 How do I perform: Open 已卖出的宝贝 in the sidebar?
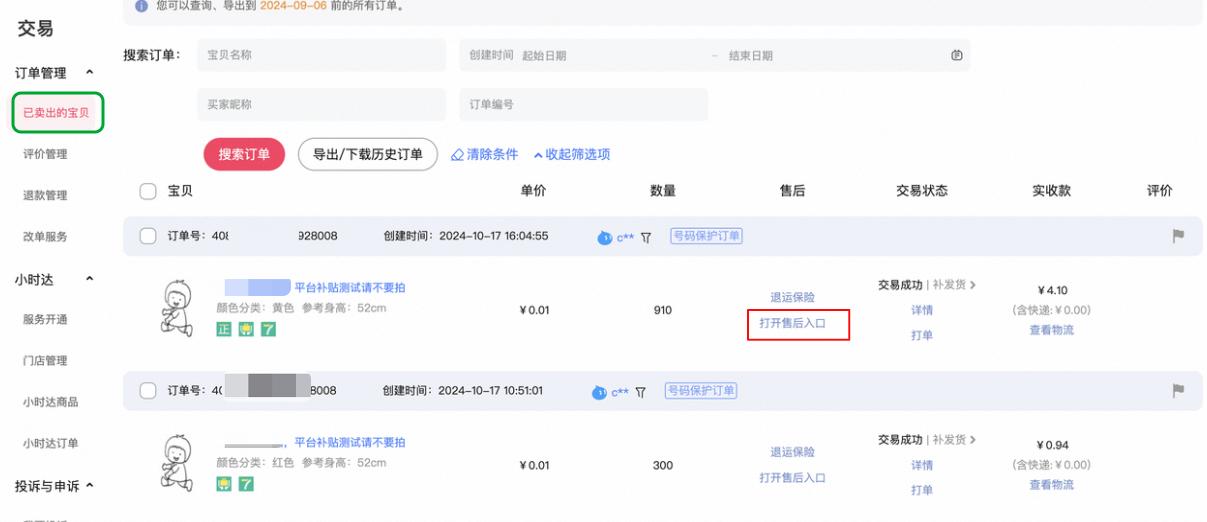point(56,113)
